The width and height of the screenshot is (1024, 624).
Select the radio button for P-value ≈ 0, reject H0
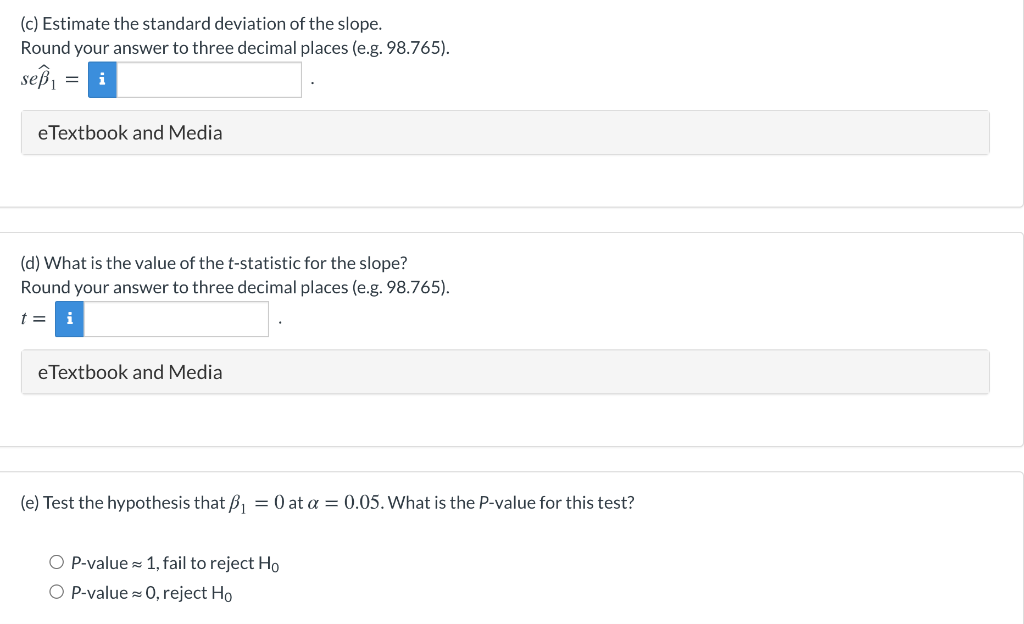coord(57,592)
